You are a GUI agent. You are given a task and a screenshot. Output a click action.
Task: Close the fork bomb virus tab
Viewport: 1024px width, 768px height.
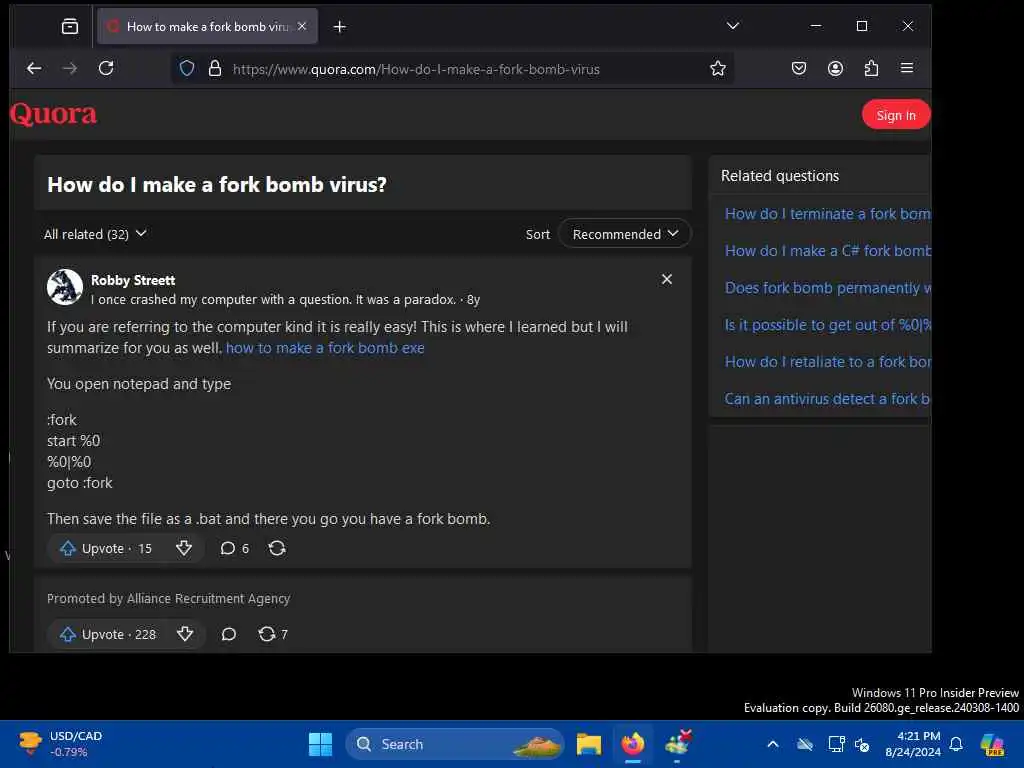302,26
